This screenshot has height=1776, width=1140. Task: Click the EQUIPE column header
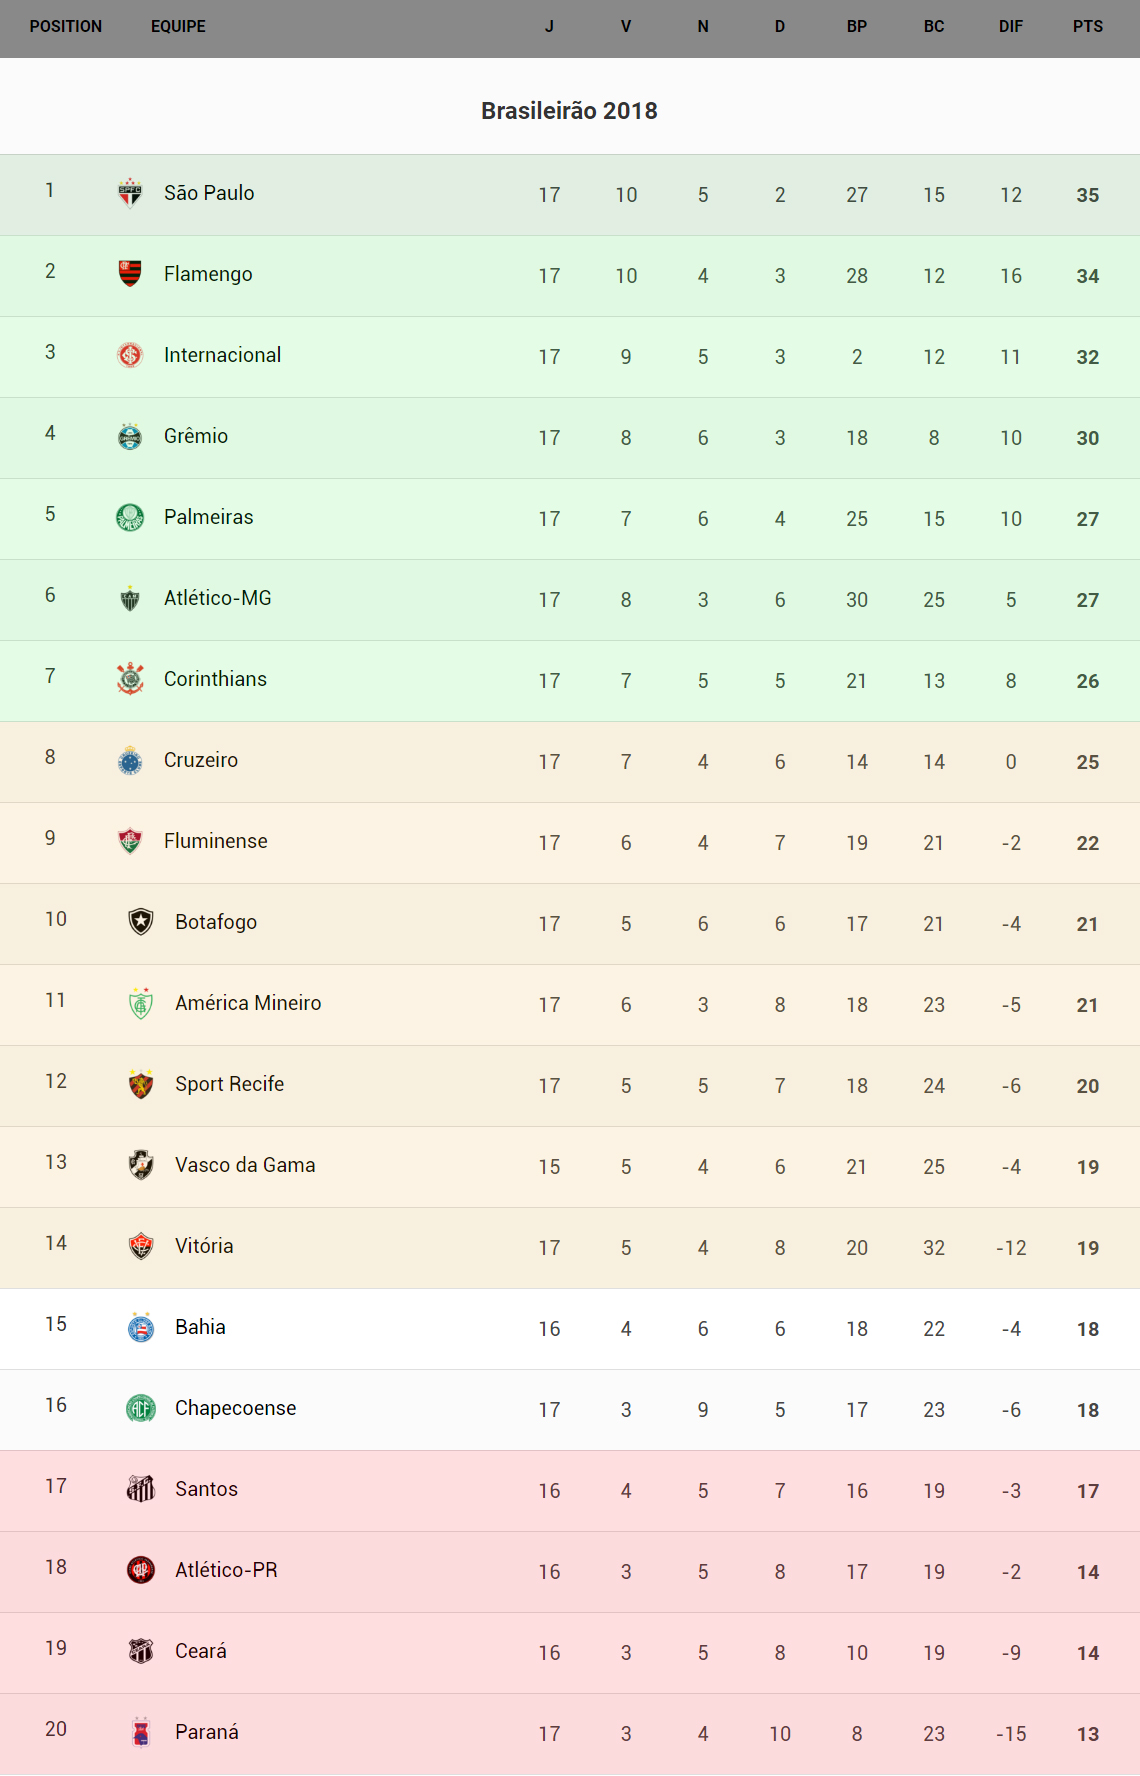coord(178,27)
